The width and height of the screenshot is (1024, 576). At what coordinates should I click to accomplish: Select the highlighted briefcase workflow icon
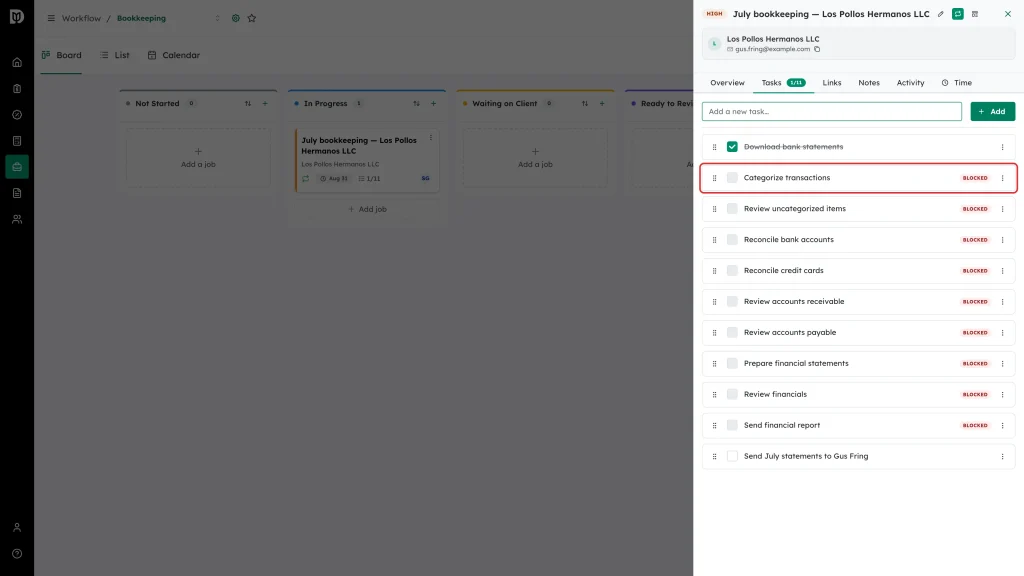coord(17,167)
